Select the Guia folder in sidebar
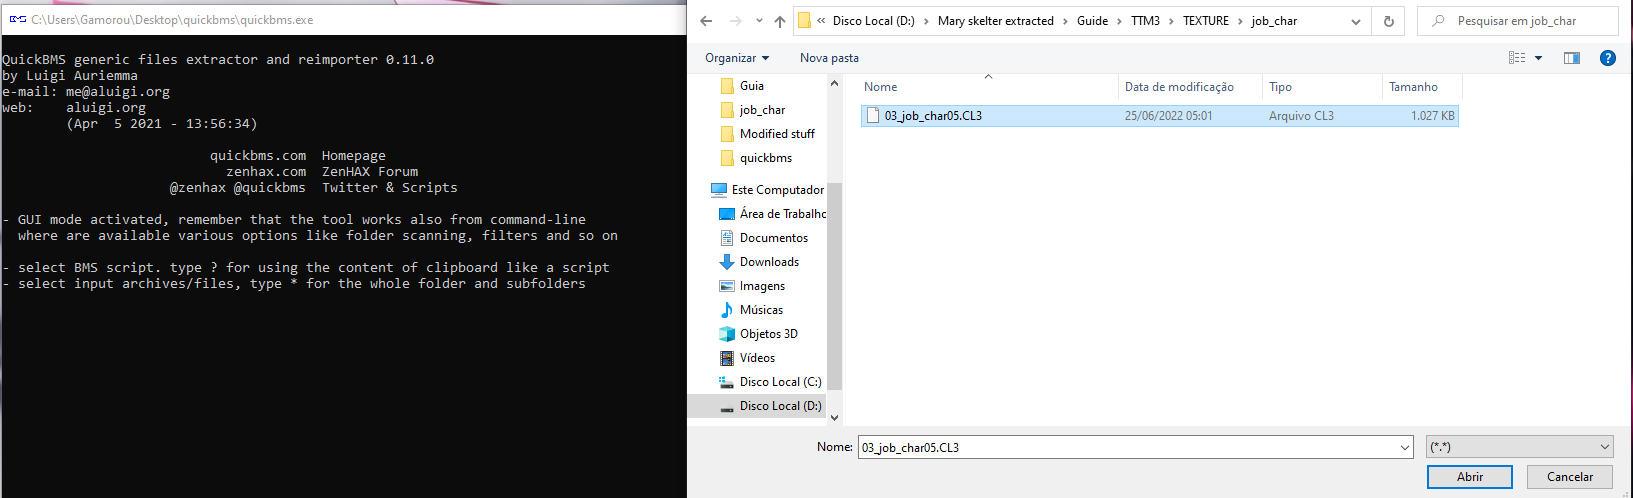Screen dimensions: 1633x498 pos(752,86)
